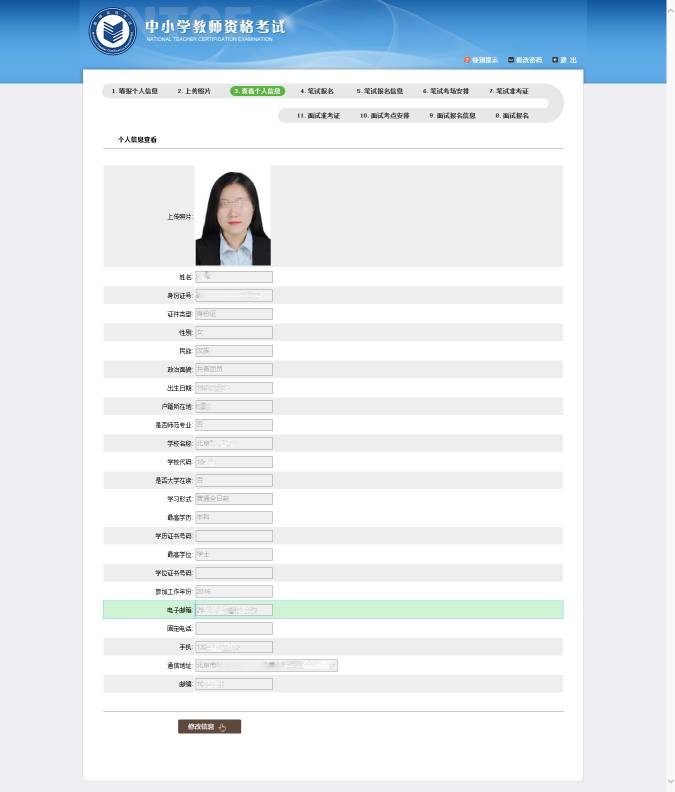
Task: Click the 户籍所在地 field
Action: click(x=234, y=407)
